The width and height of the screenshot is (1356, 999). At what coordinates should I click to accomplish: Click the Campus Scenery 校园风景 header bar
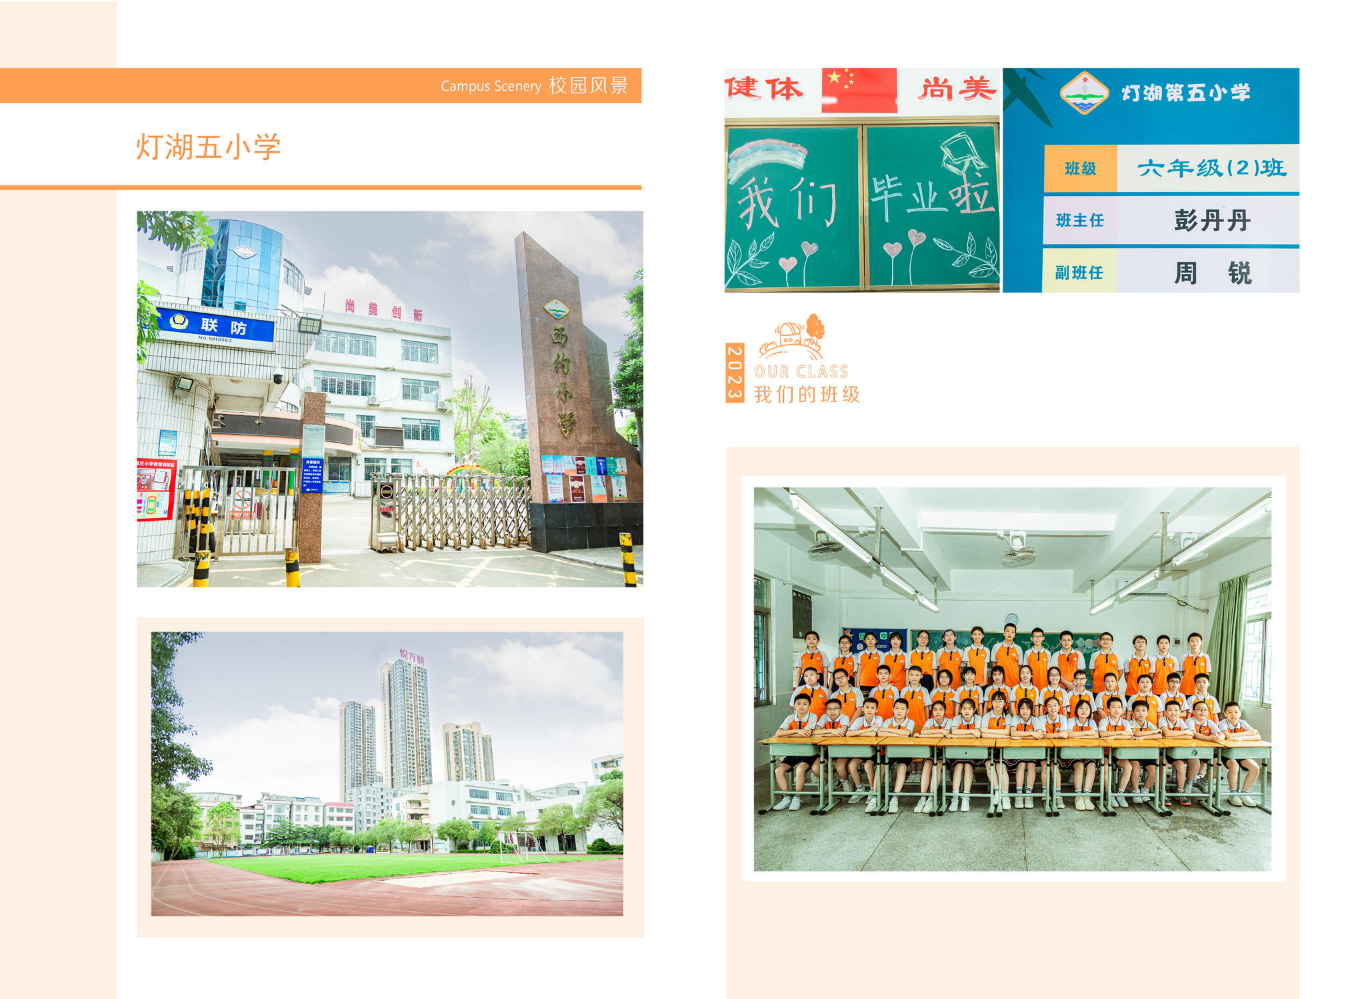click(x=320, y=86)
